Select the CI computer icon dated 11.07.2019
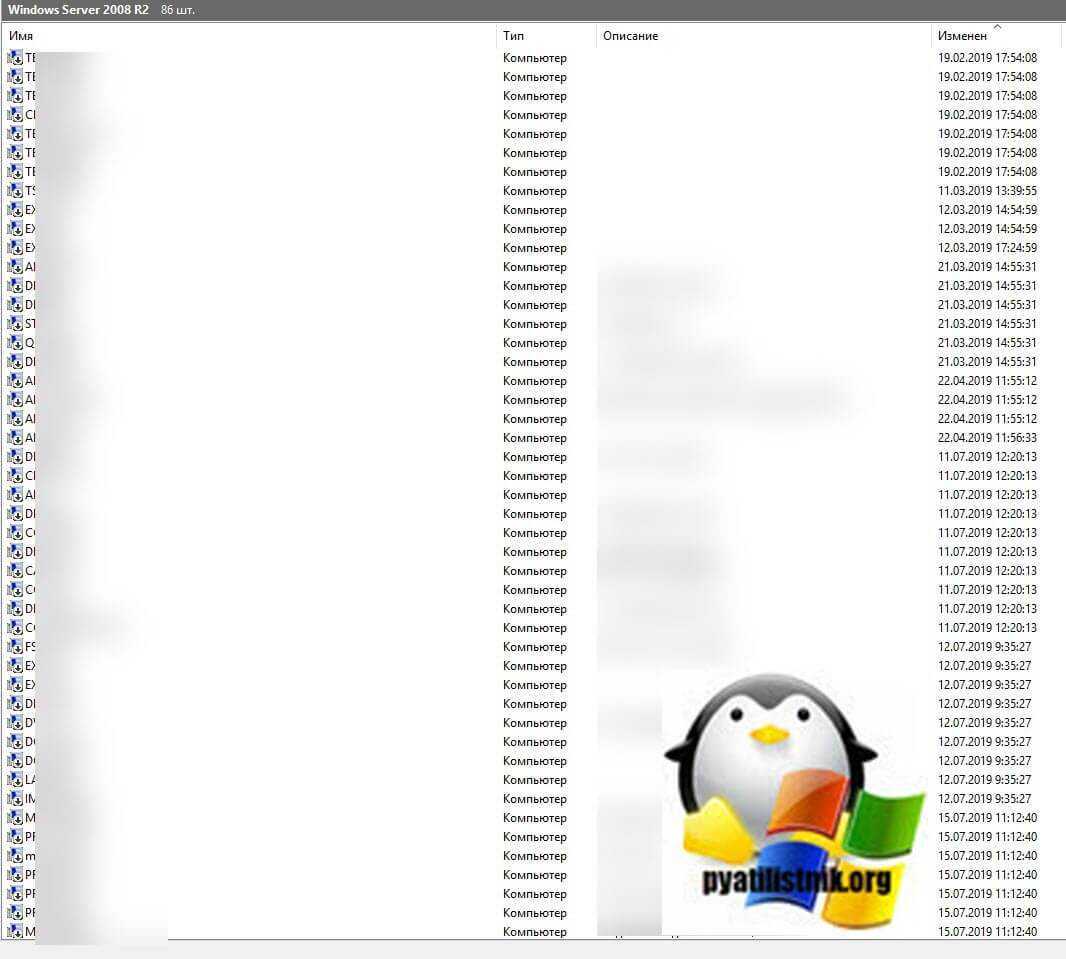Image resolution: width=1066 pixels, height=959 pixels. click(15, 476)
